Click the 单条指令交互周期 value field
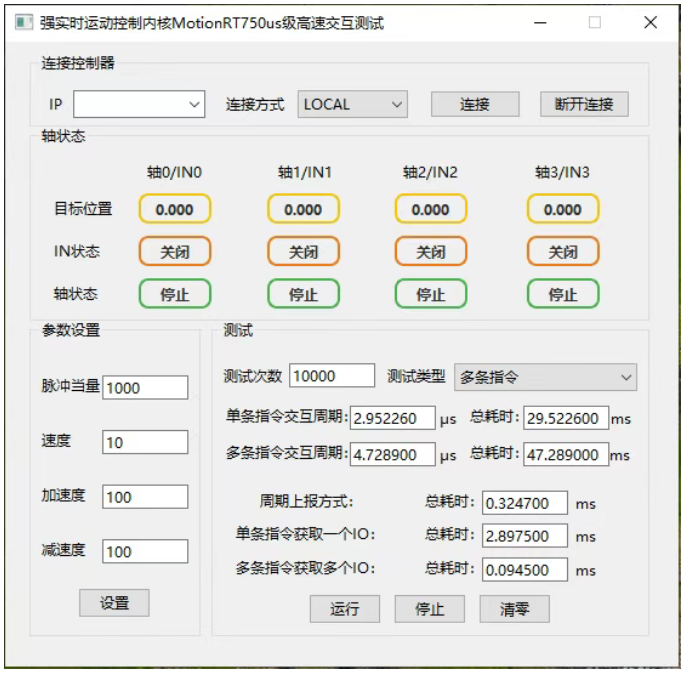 [x=393, y=418]
